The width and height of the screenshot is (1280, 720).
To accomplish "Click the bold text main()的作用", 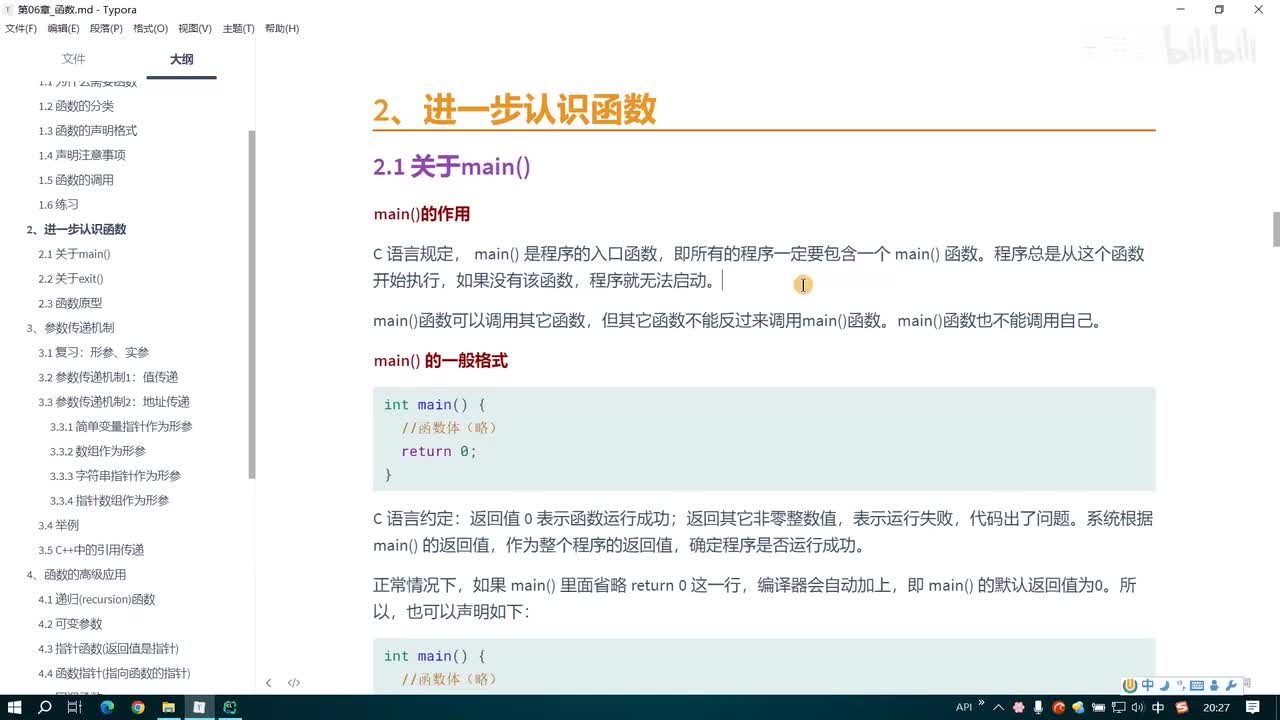I will tap(421, 214).
